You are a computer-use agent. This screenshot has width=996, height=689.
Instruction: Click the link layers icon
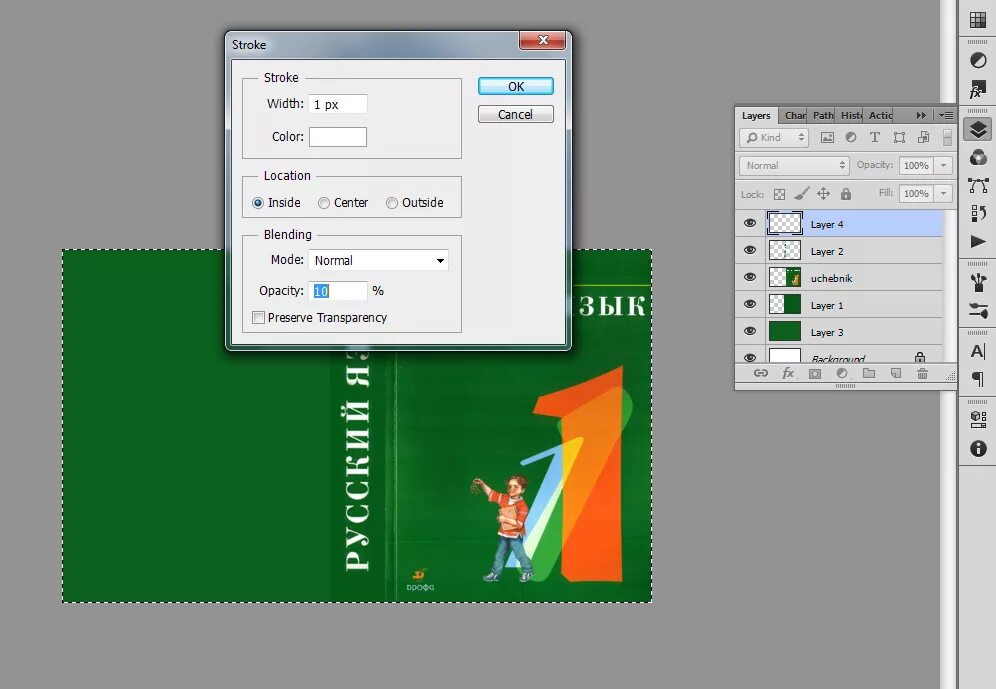click(x=760, y=373)
